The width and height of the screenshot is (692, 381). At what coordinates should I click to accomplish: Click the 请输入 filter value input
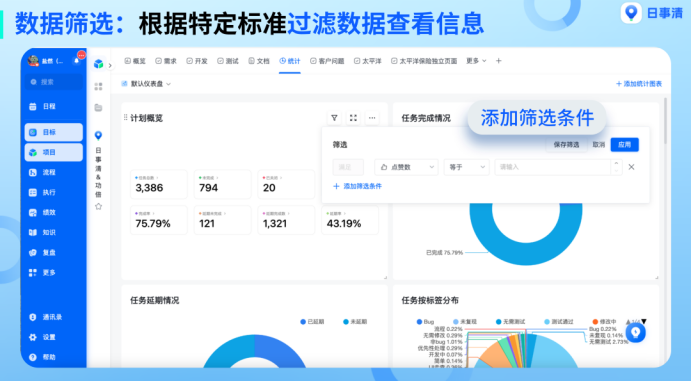click(554, 167)
